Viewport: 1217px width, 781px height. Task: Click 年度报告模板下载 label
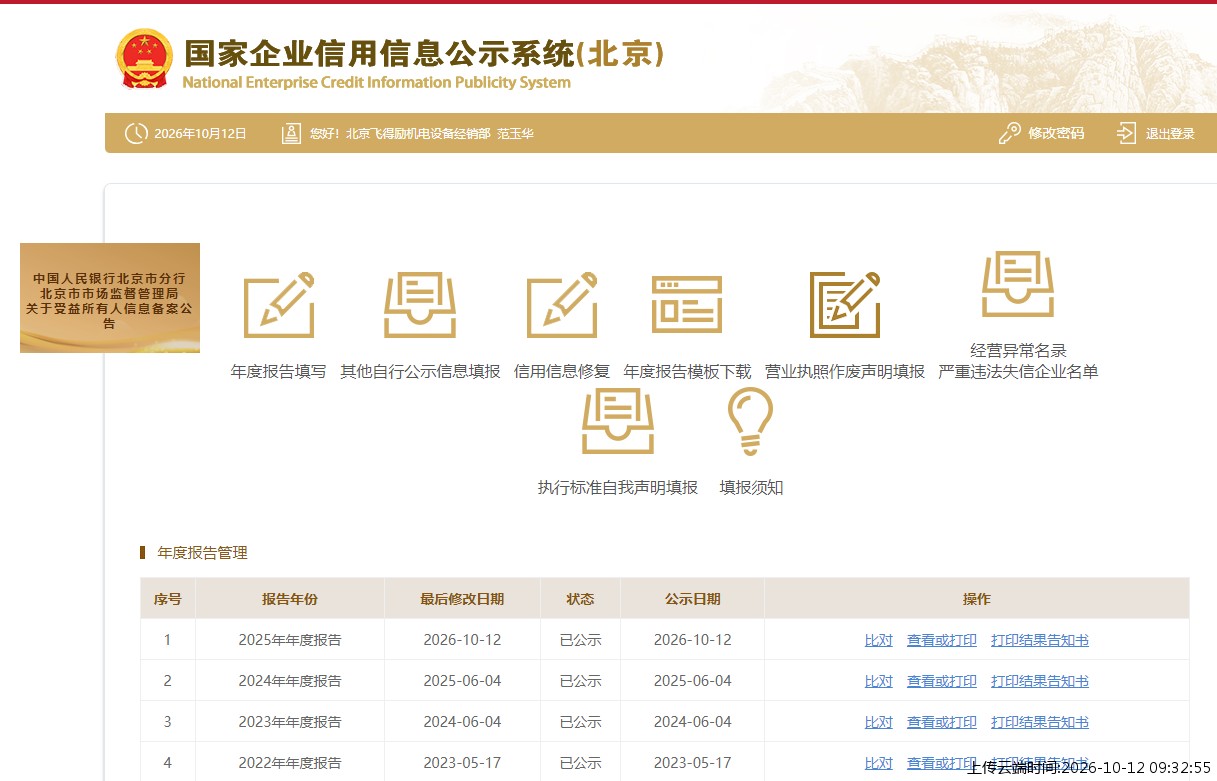687,372
